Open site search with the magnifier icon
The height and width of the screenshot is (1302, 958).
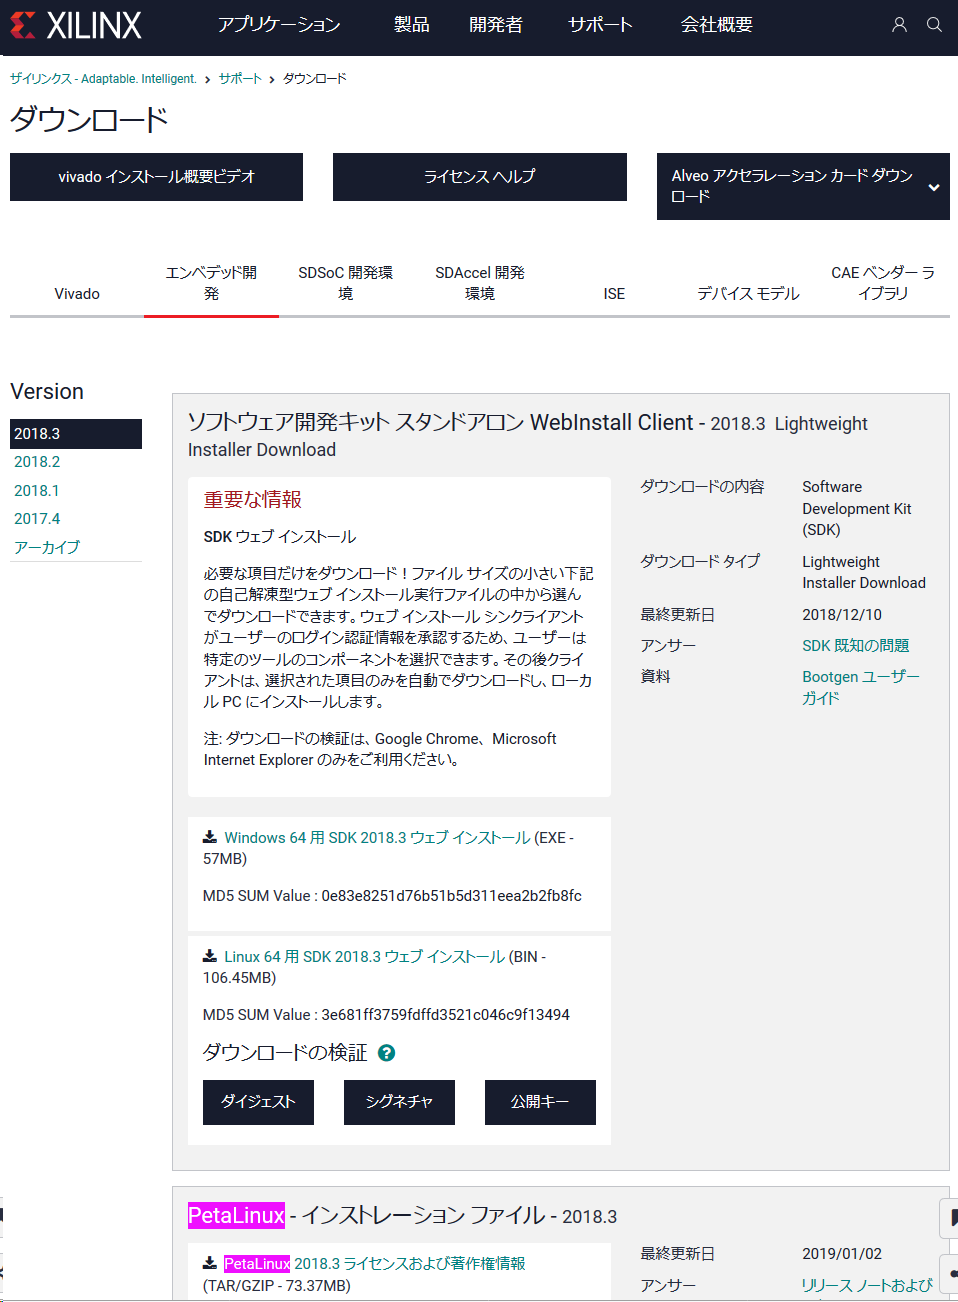click(934, 25)
